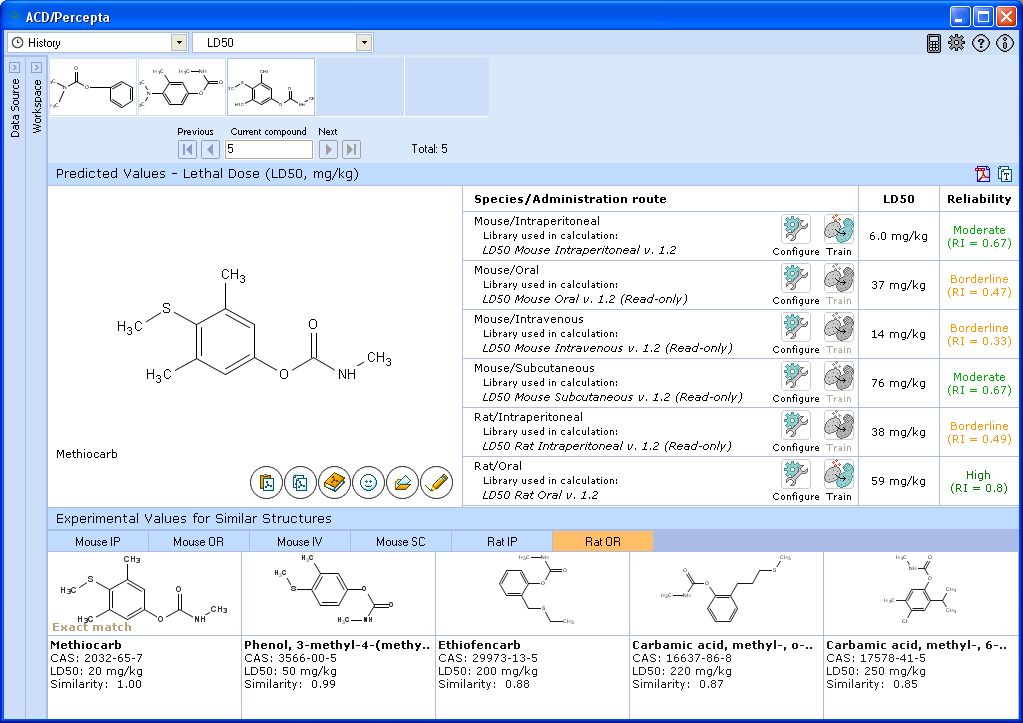
Task: Click the Reliability column header
Action: click(x=979, y=199)
